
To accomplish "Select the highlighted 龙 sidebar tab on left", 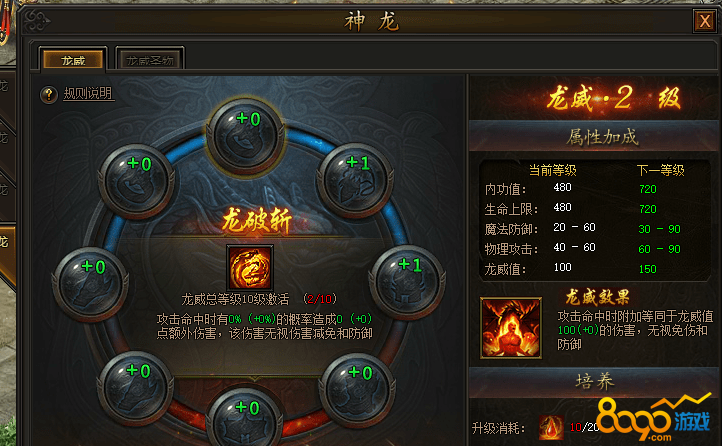I will 7,251.
